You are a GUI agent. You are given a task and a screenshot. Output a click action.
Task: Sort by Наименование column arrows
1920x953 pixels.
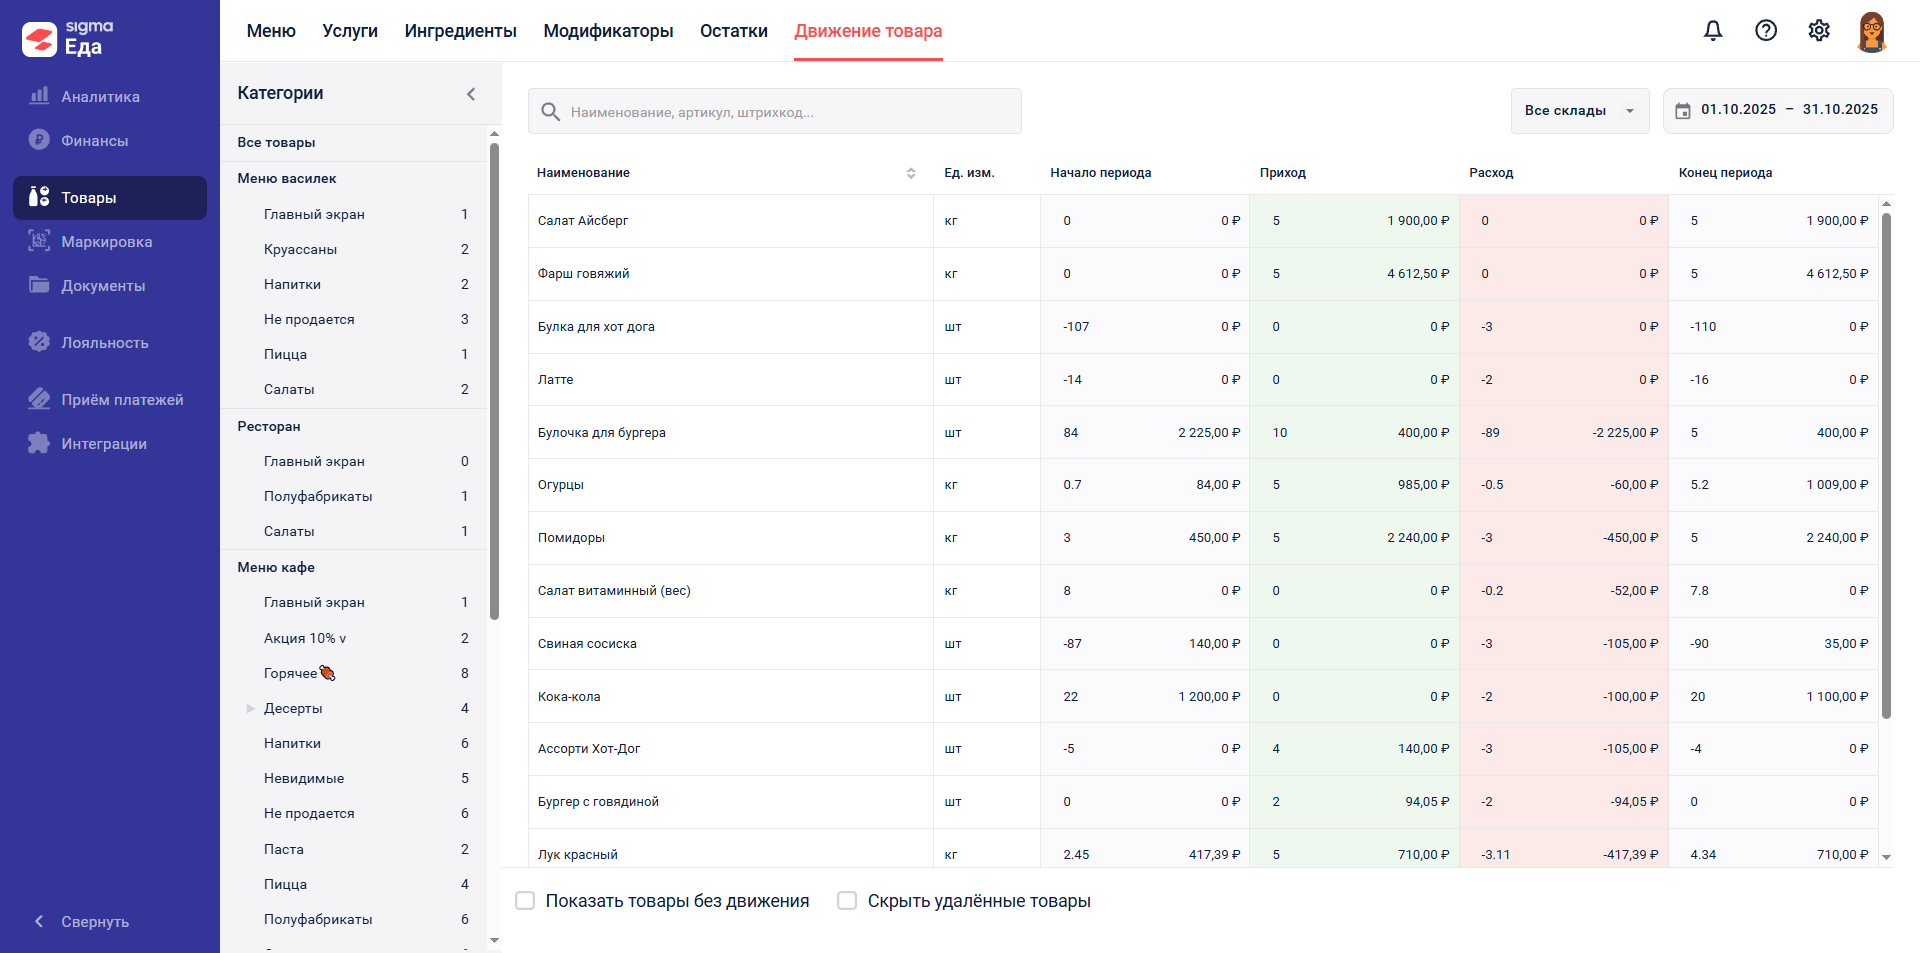[x=911, y=173]
